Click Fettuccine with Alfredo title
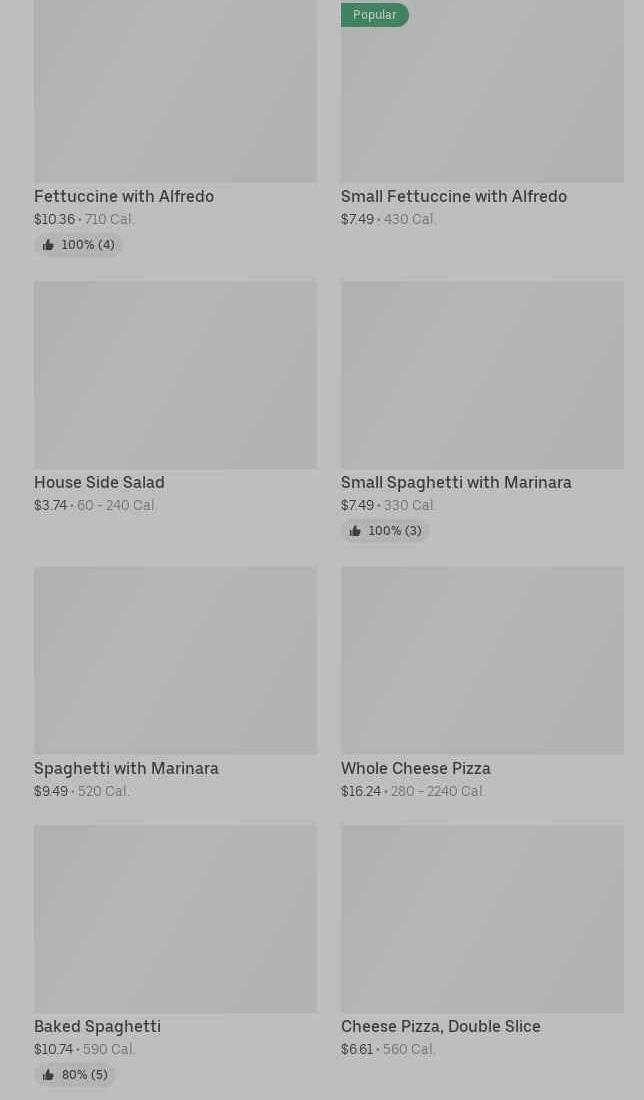Screen dimensions: 644x1100 124,197
